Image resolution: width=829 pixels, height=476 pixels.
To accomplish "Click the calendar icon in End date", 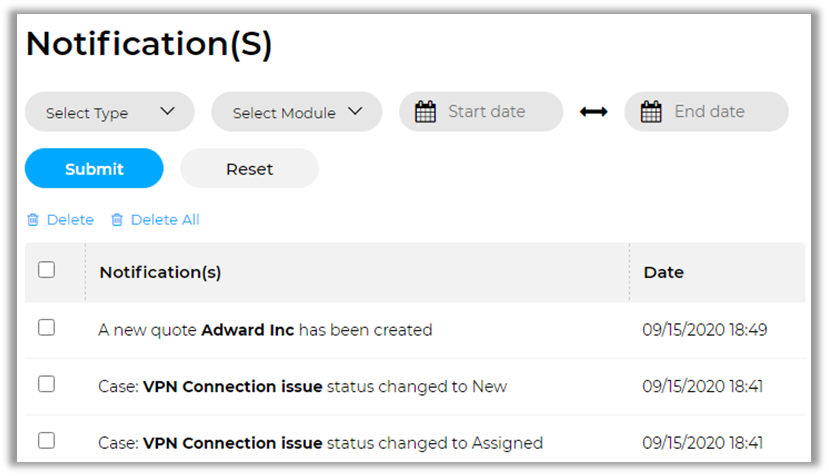I will pyautogui.click(x=651, y=112).
